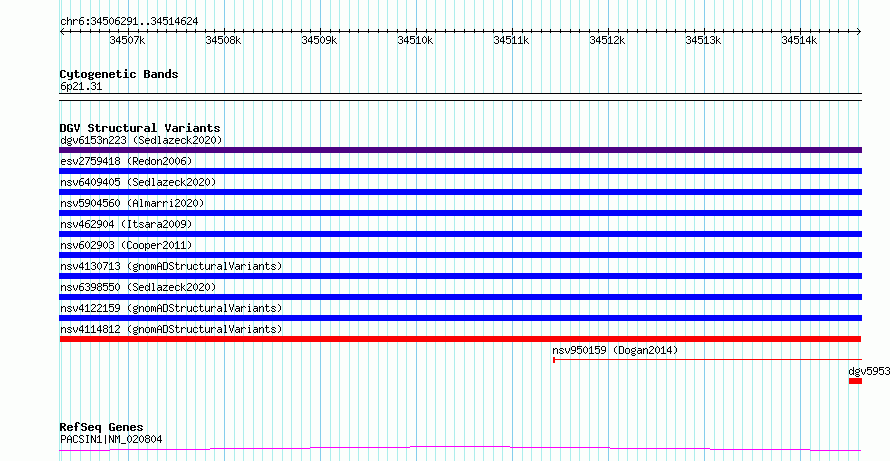Screen dimensions: 890x461
Task: Click the partially visible dgv5953 label
Action: tap(869, 371)
